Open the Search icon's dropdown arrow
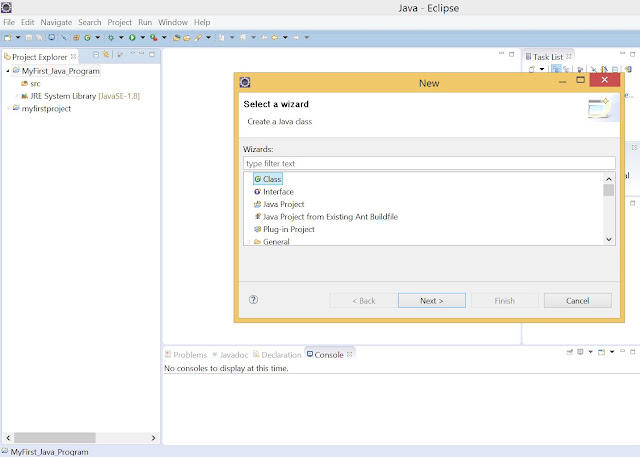Viewport: 640px width, 457px height. point(208,38)
